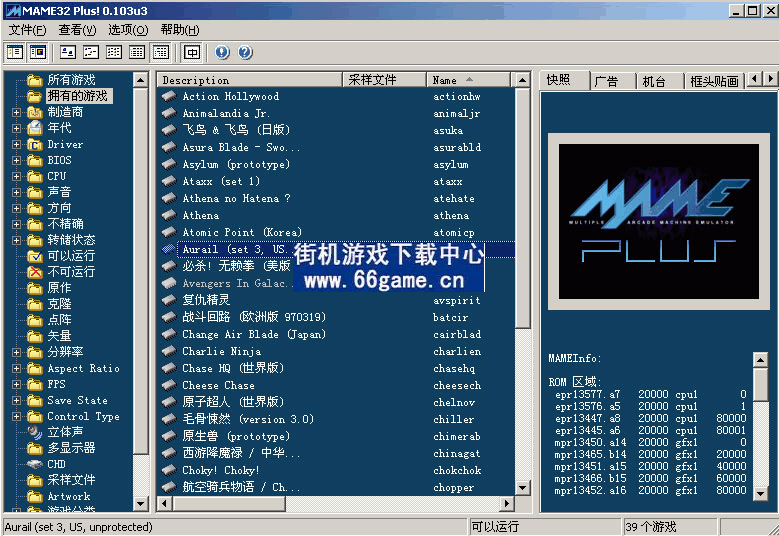Switch to the 机台 tab
Image resolution: width=779 pixels, height=536 pixels.
tap(660, 81)
